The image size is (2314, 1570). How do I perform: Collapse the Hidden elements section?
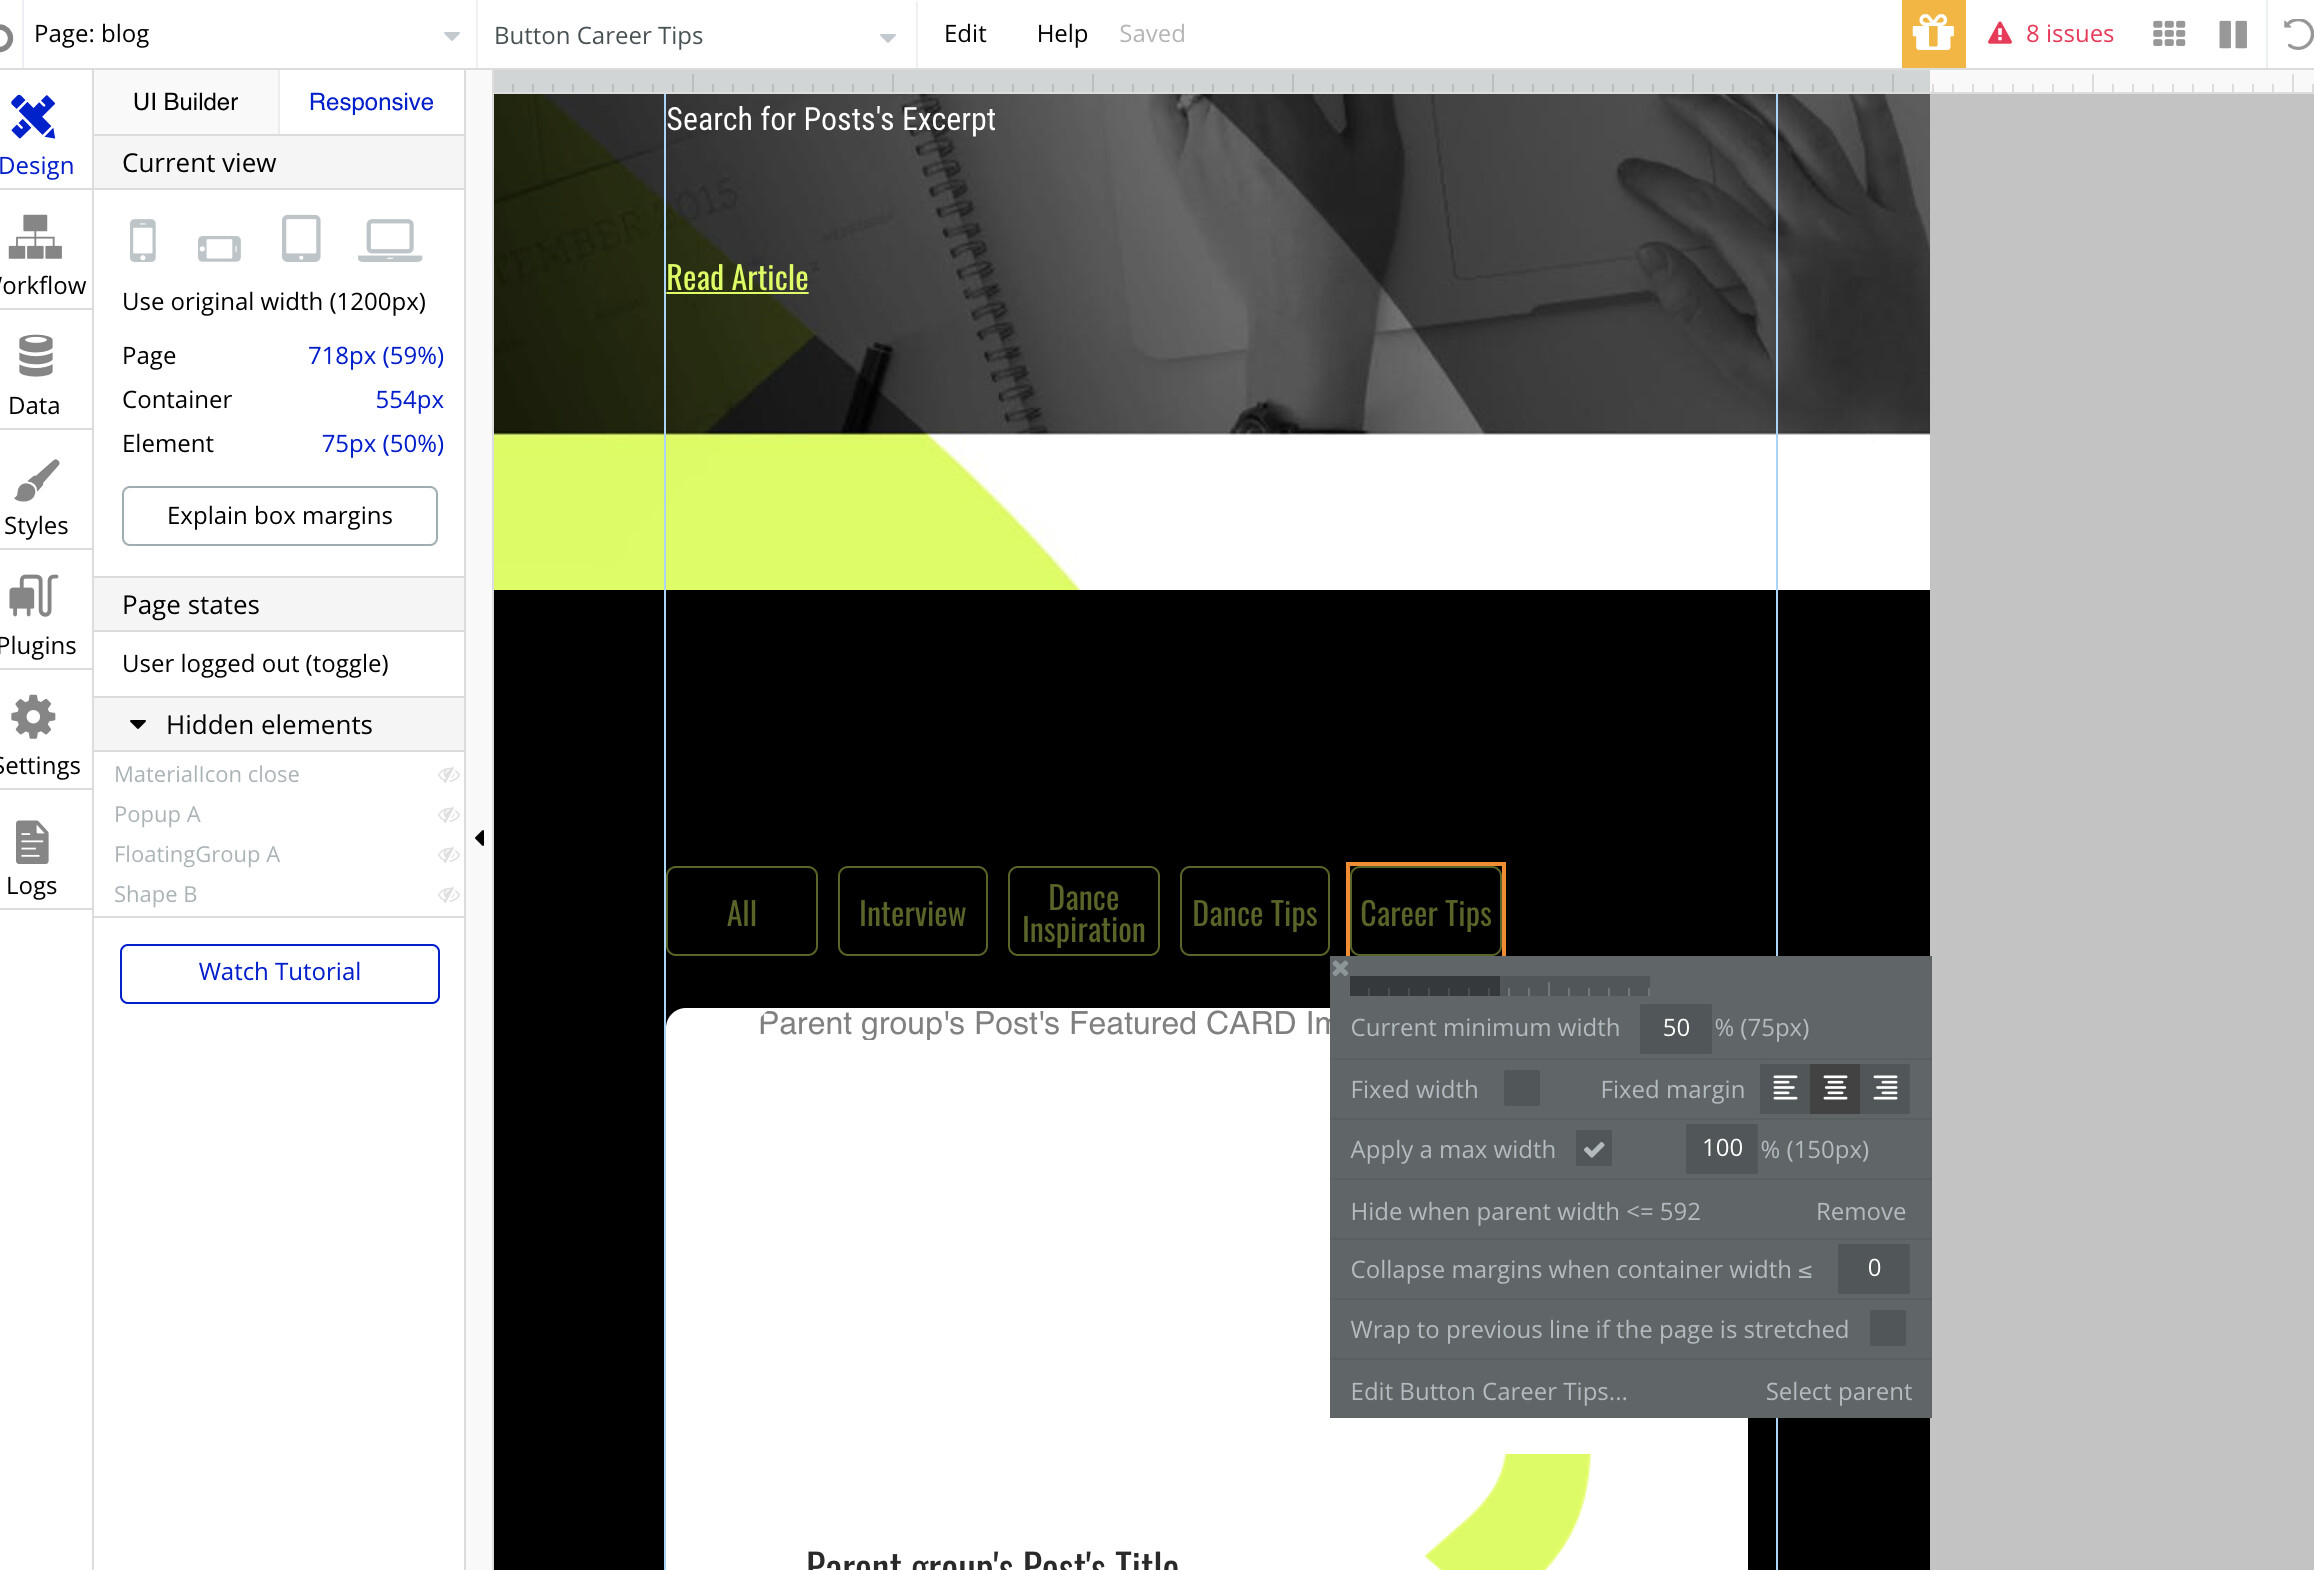138,725
